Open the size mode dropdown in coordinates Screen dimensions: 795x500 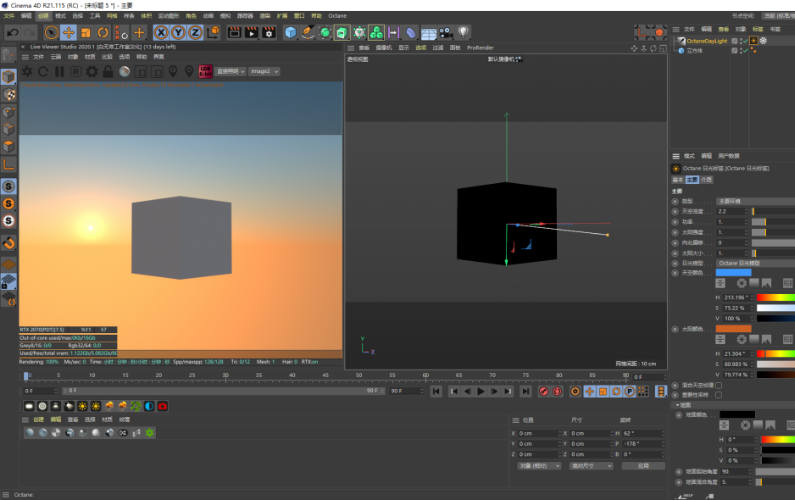point(590,466)
